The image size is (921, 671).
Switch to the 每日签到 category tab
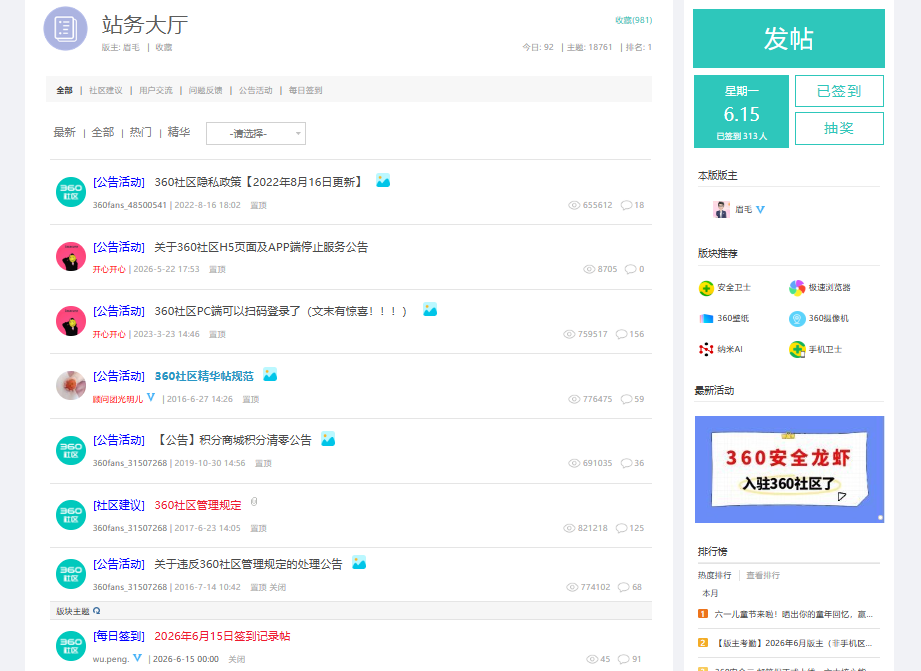click(305, 90)
